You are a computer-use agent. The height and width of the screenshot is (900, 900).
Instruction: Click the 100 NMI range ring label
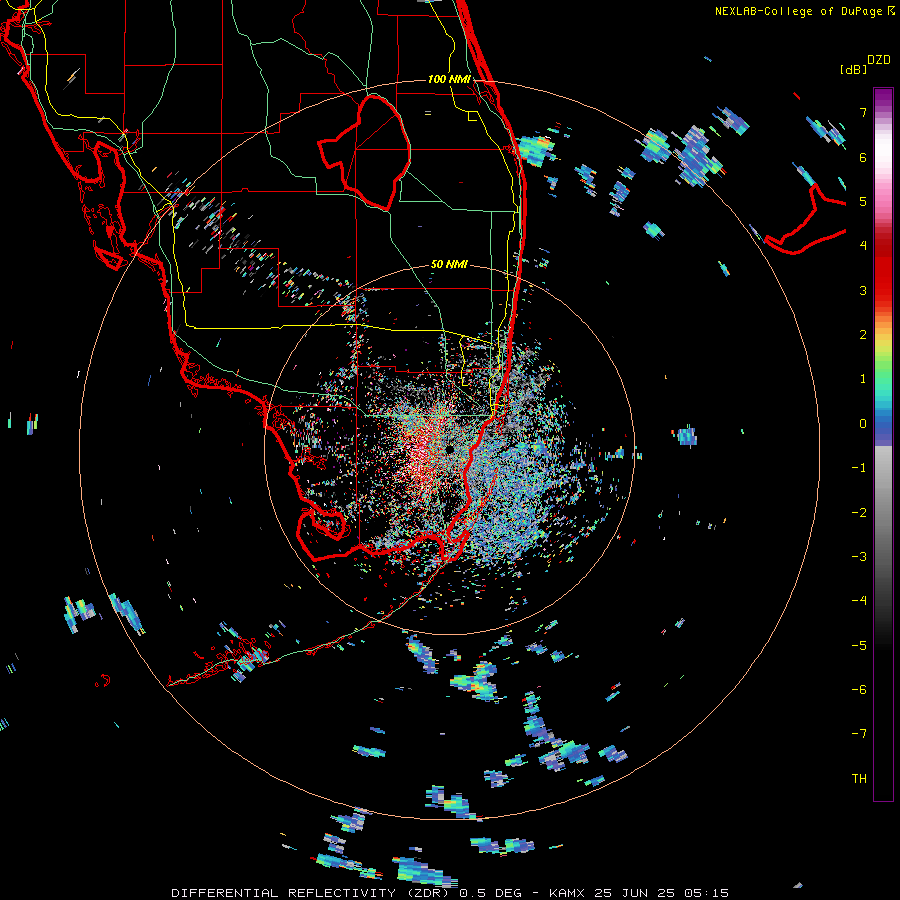point(449,79)
